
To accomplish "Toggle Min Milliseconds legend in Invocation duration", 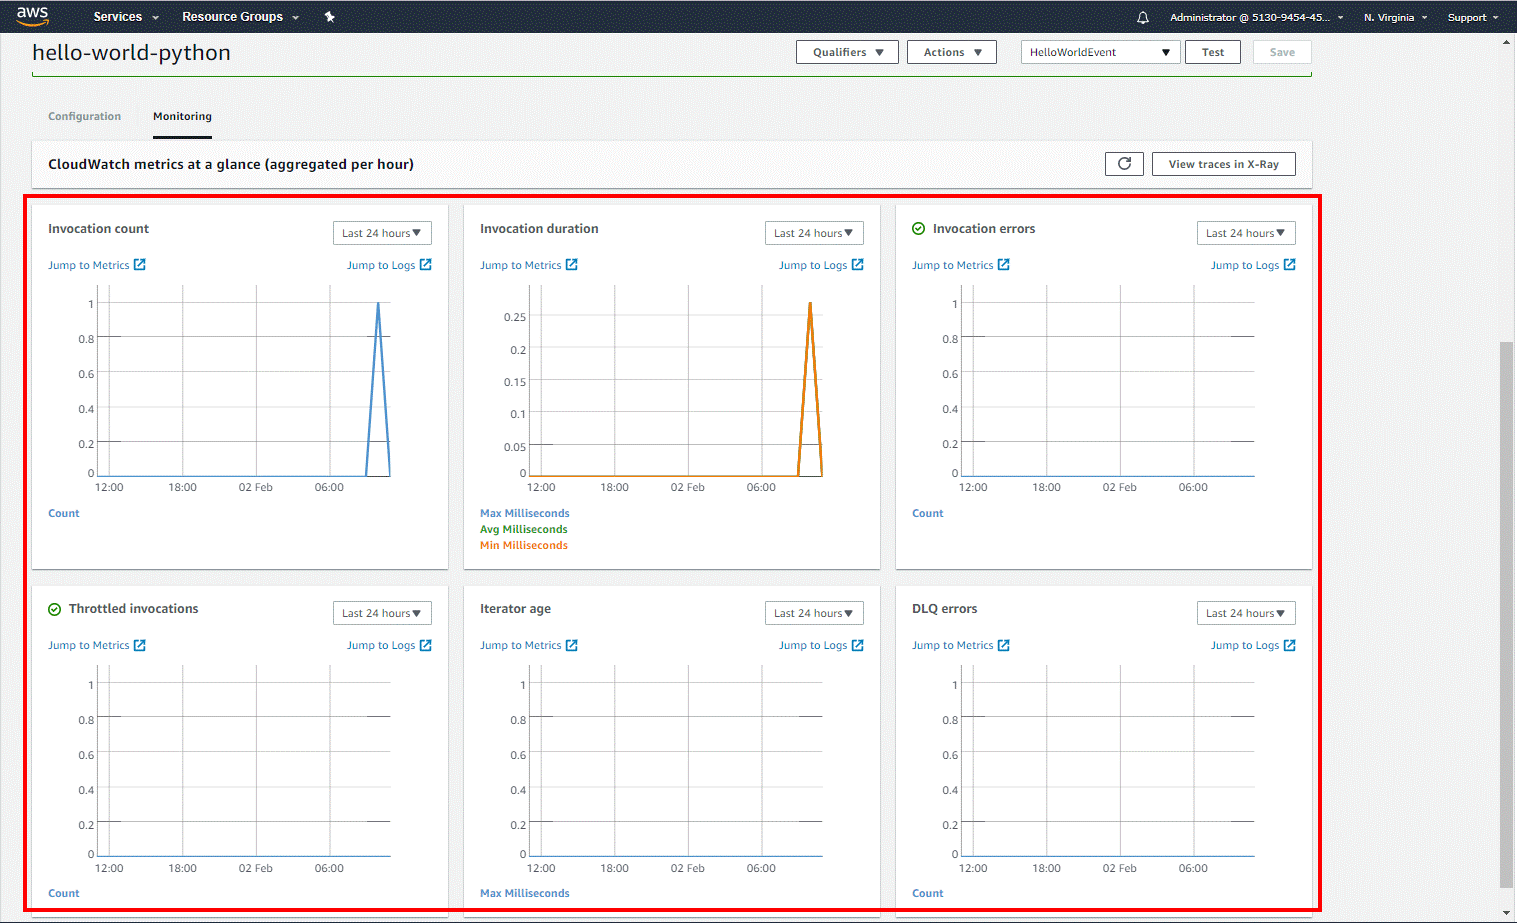I will pyautogui.click(x=524, y=545).
